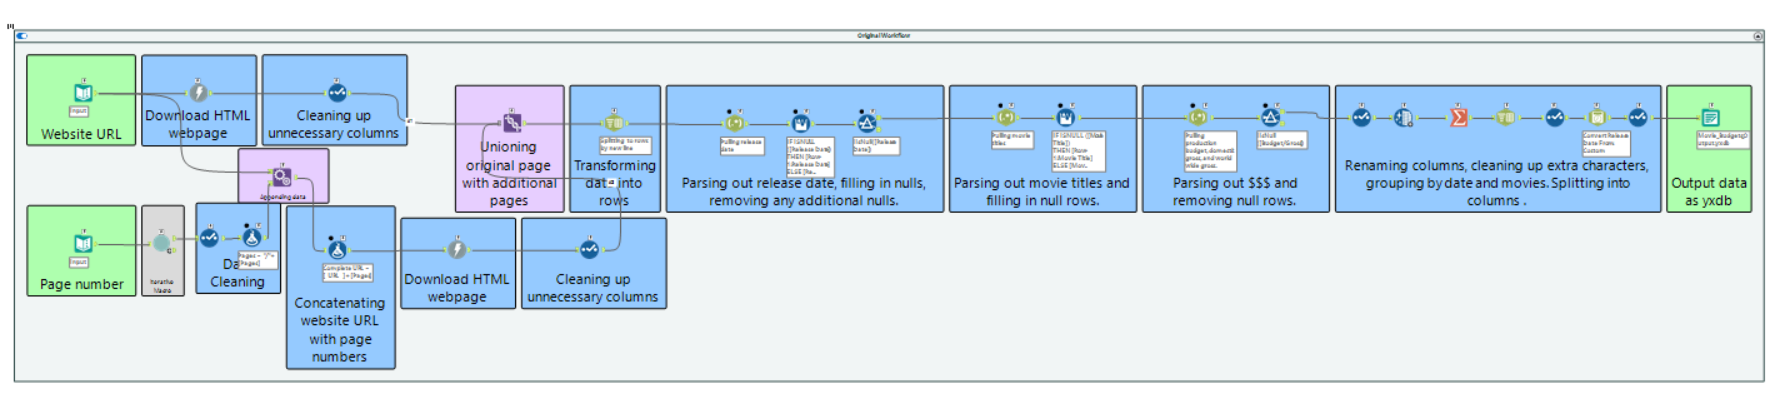Click the 'Appending data' annotation text
The height and width of the screenshot is (398, 1779).
point(283,197)
